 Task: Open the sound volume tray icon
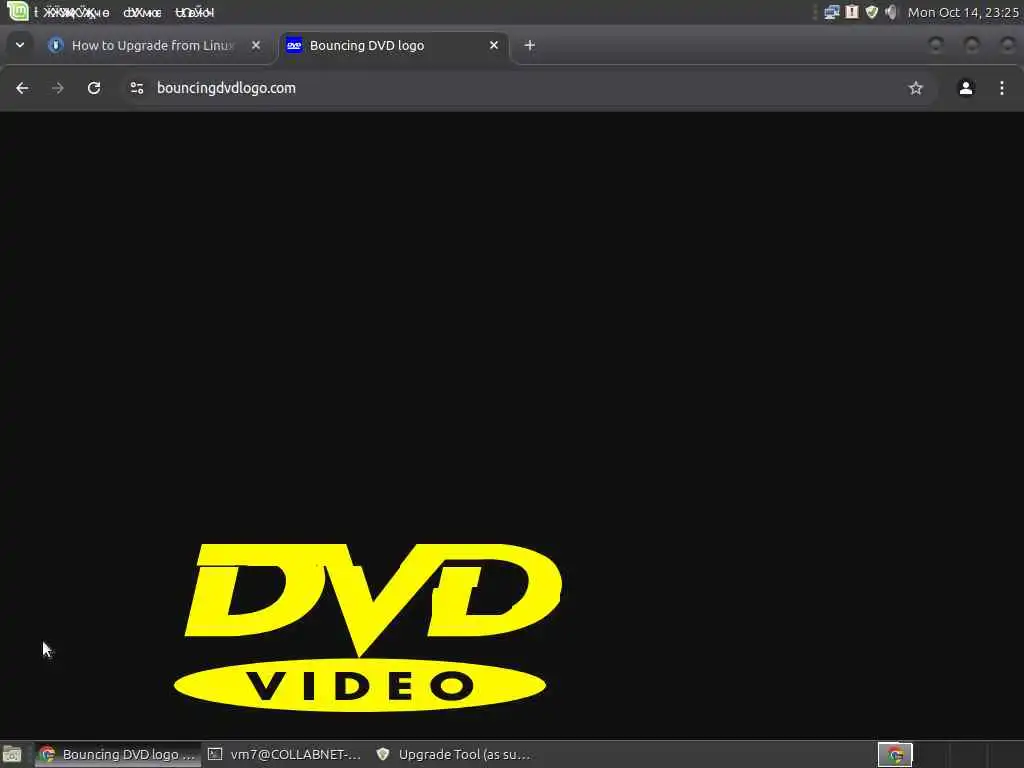pyautogui.click(x=891, y=12)
